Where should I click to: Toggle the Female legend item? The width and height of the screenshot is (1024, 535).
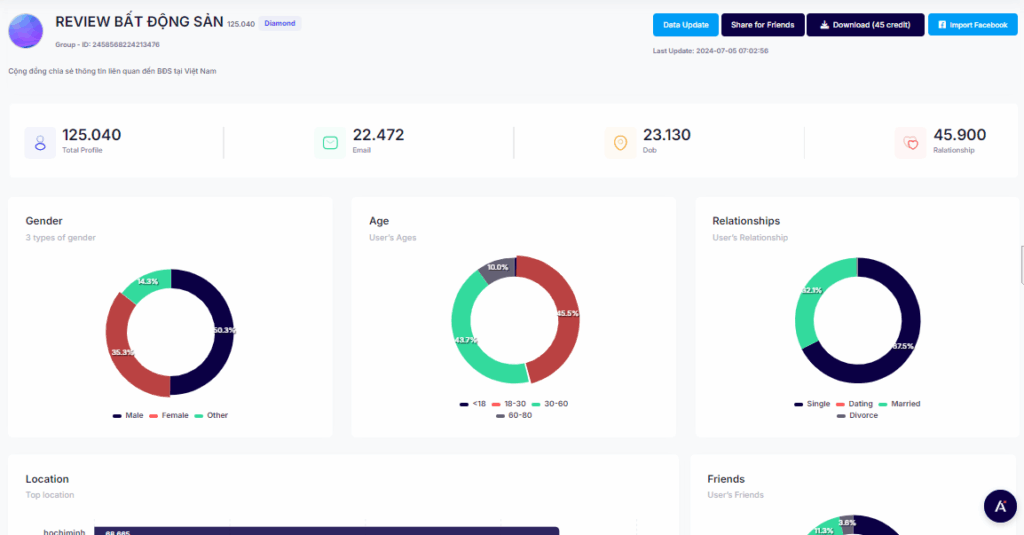click(169, 415)
